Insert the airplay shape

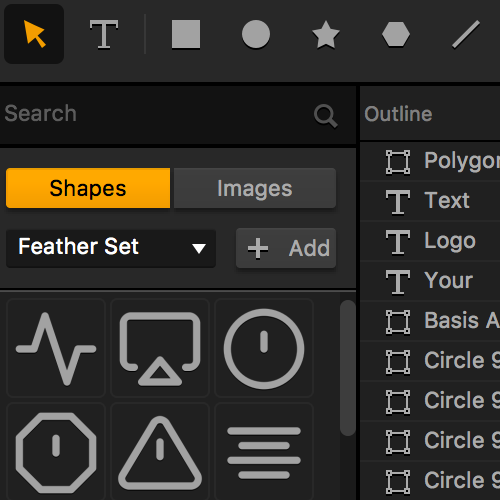pyautogui.click(x=160, y=348)
